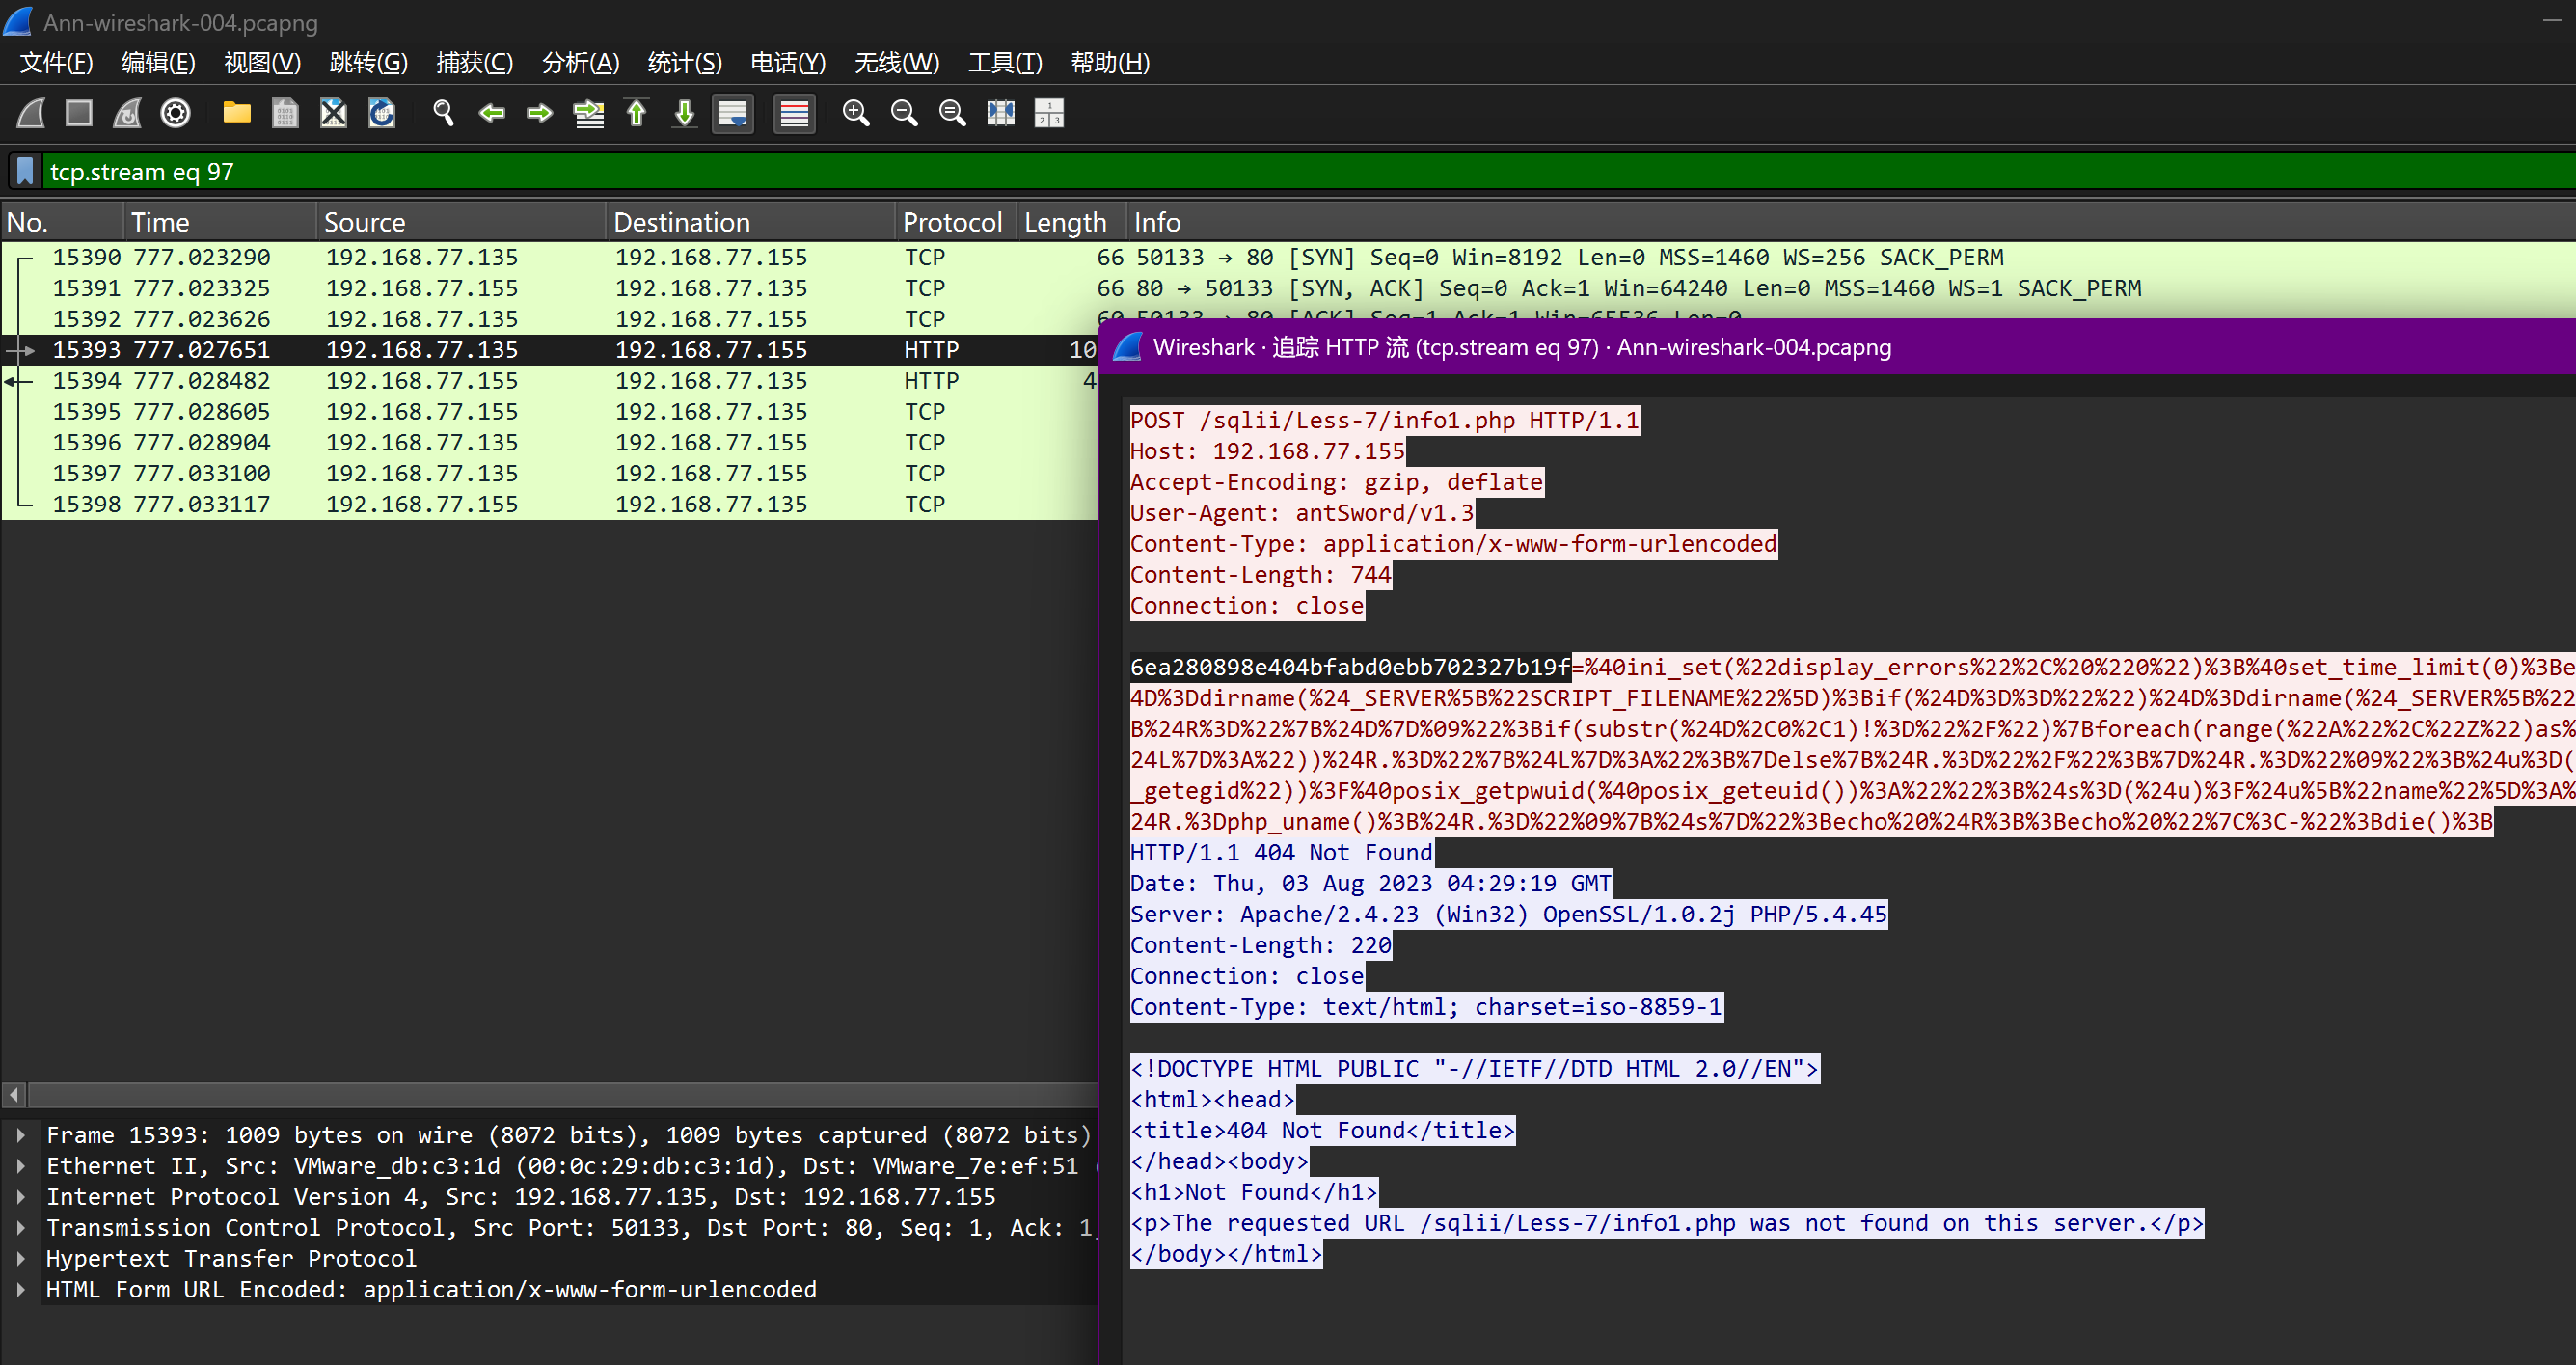
Task: Toggle packet list colorization button
Action: coord(794,113)
